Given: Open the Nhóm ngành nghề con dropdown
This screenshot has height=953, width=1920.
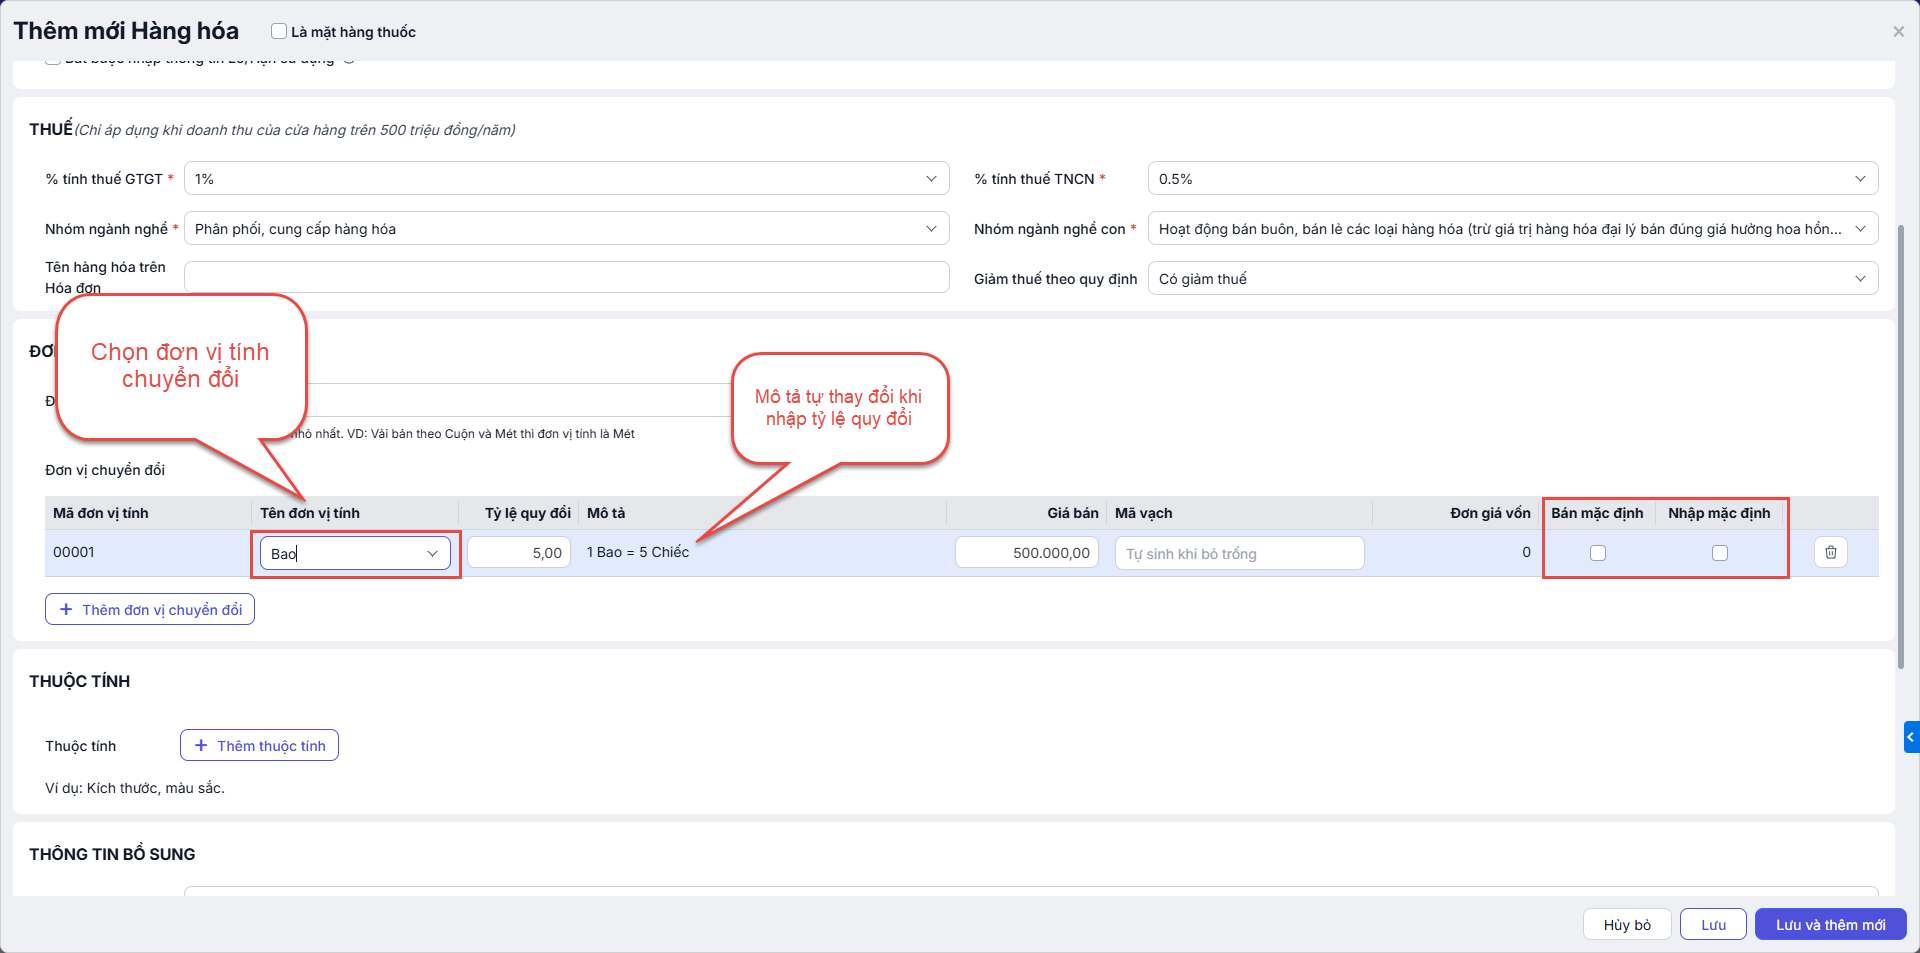Looking at the screenshot, I should (x=1513, y=229).
